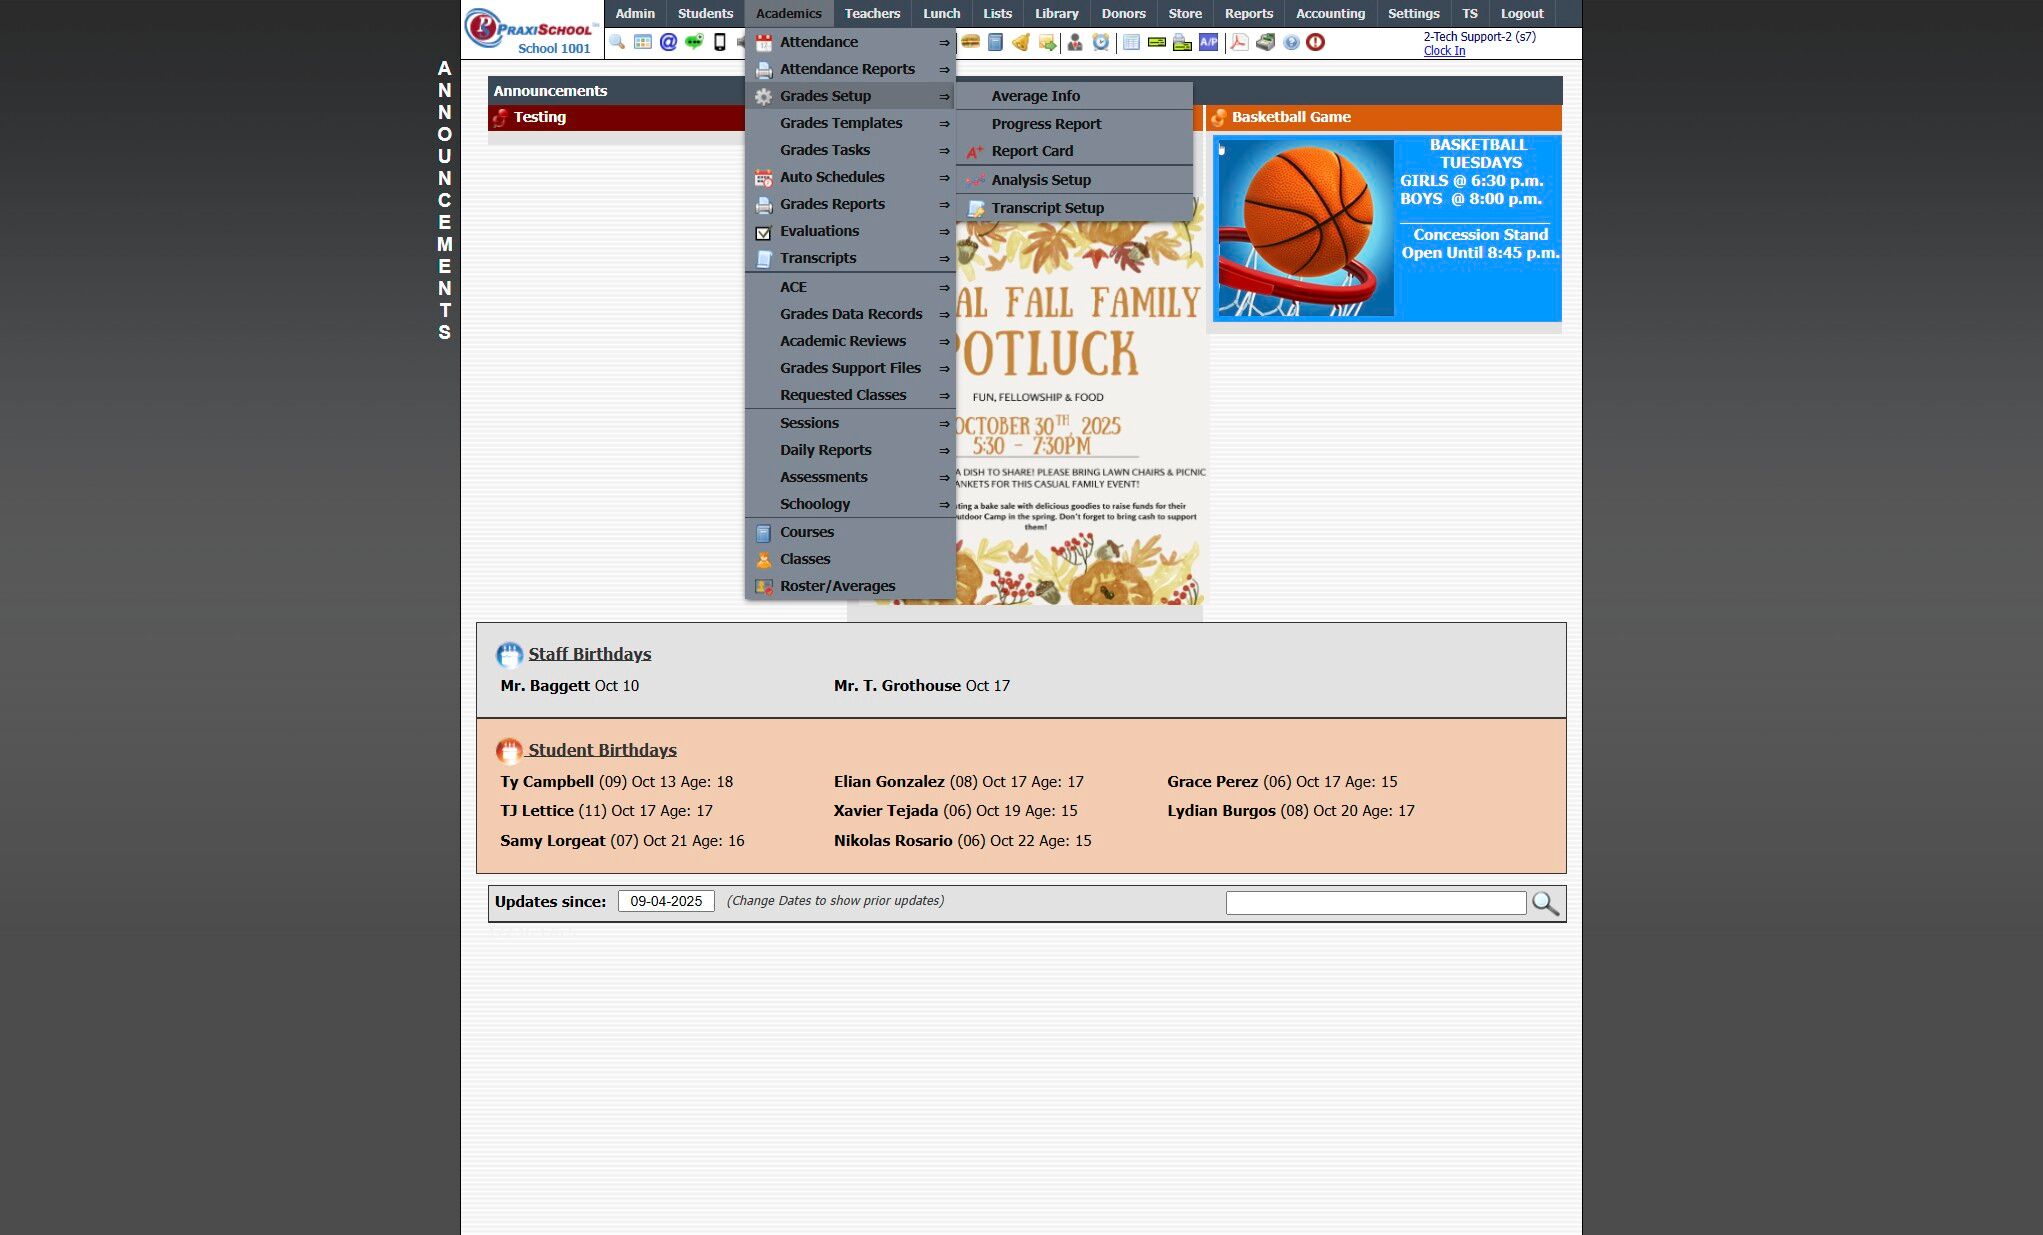
Task: Click the Updates since date field
Action: point(666,901)
